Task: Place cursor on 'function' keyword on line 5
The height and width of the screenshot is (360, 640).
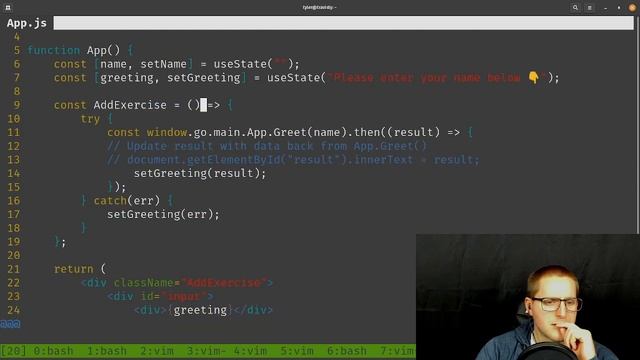Action: 53,50
